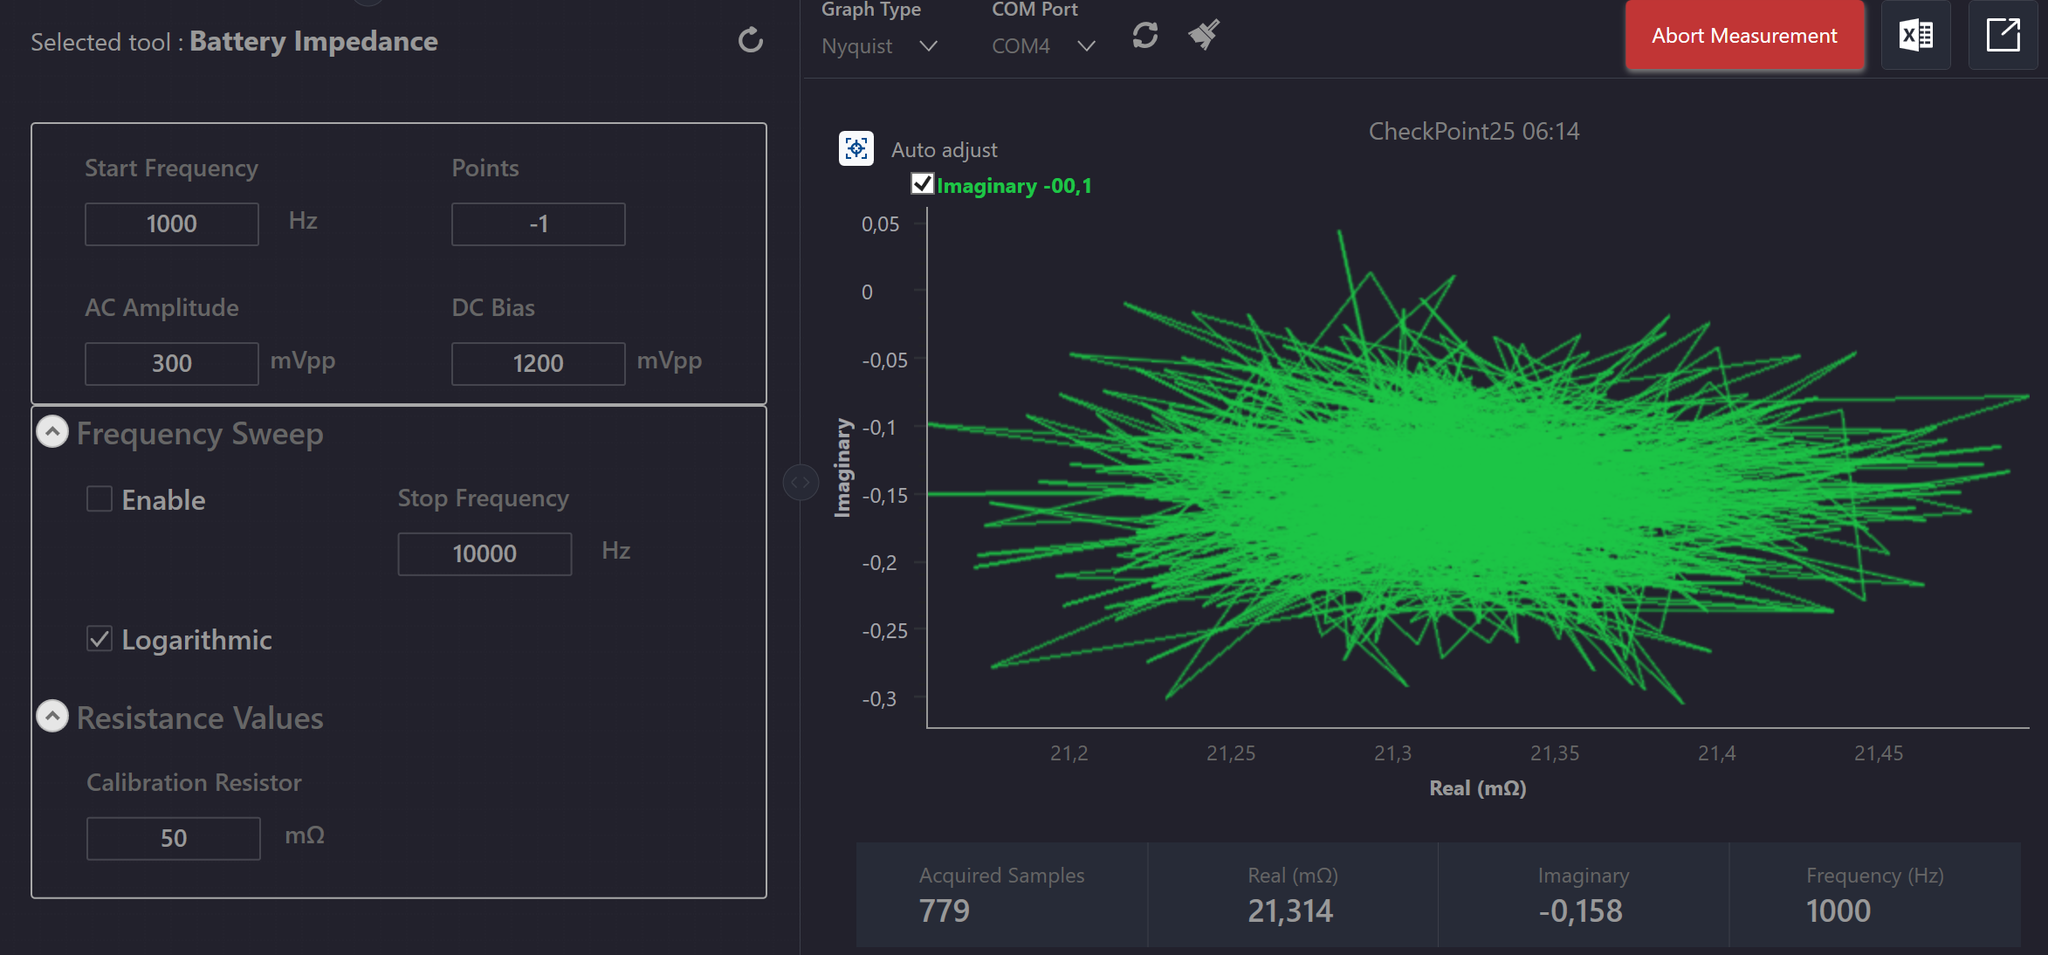This screenshot has width=2048, height=955.
Task: Toggle the panel splitter handle
Action: coord(800,482)
